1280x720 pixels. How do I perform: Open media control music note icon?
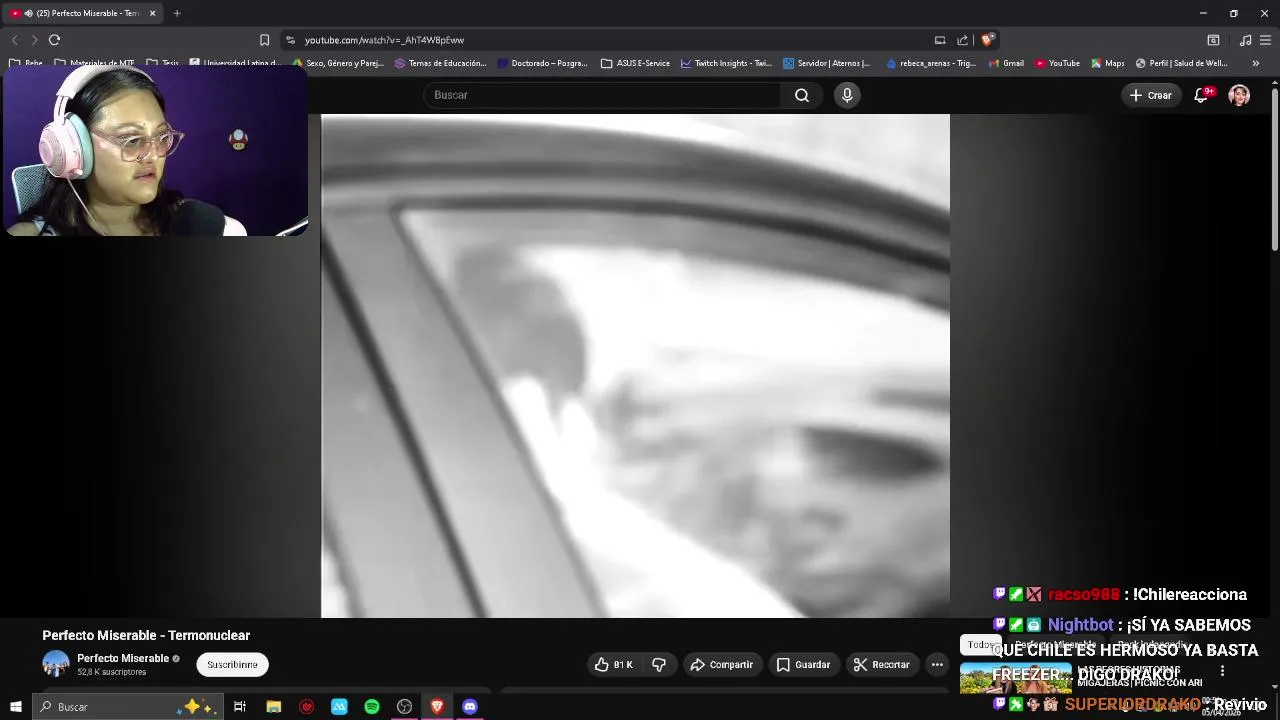tap(1245, 40)
